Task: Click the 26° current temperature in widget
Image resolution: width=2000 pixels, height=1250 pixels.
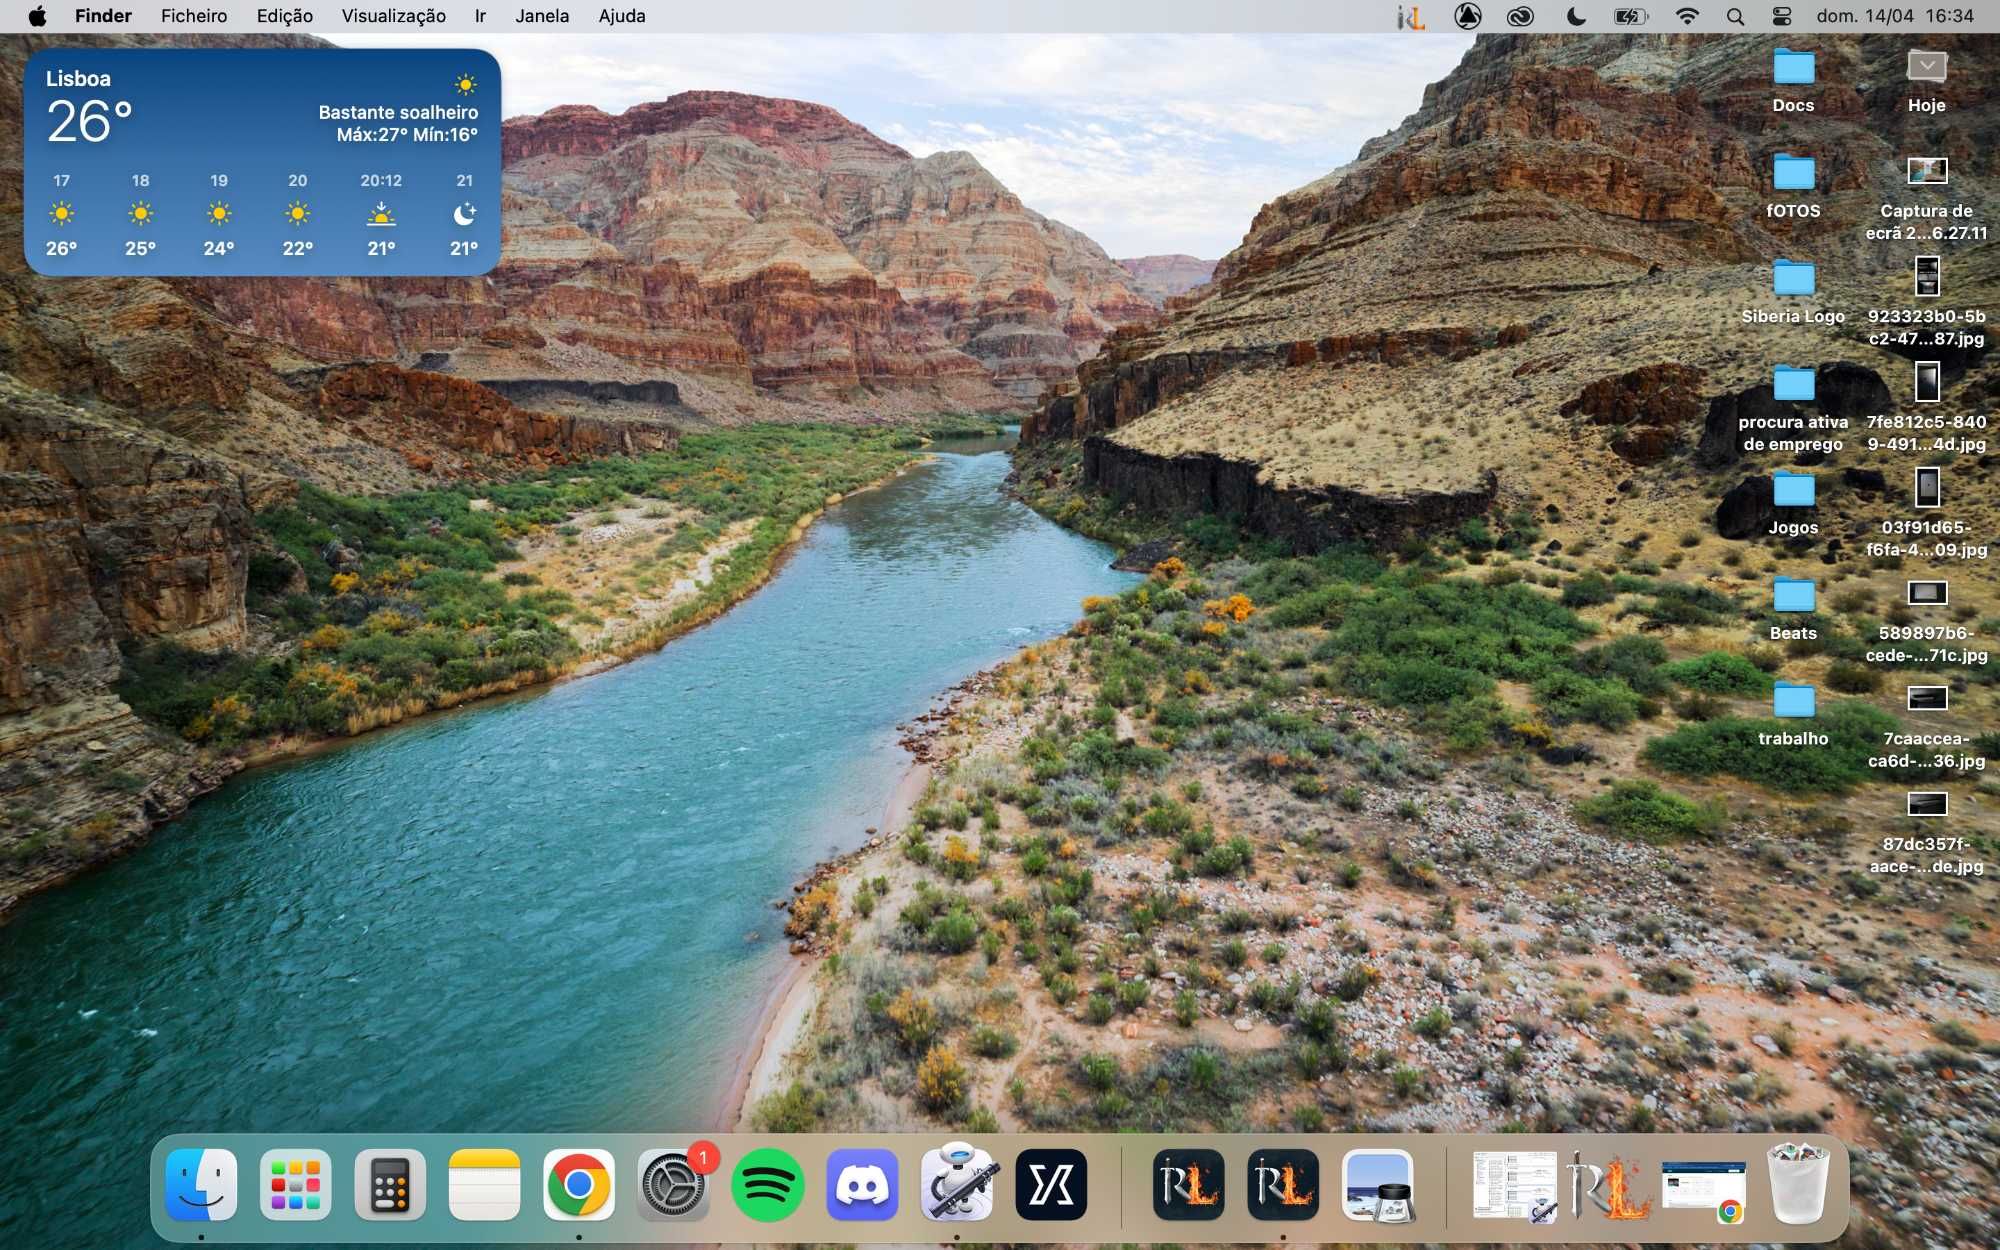Action: (89, 121)
